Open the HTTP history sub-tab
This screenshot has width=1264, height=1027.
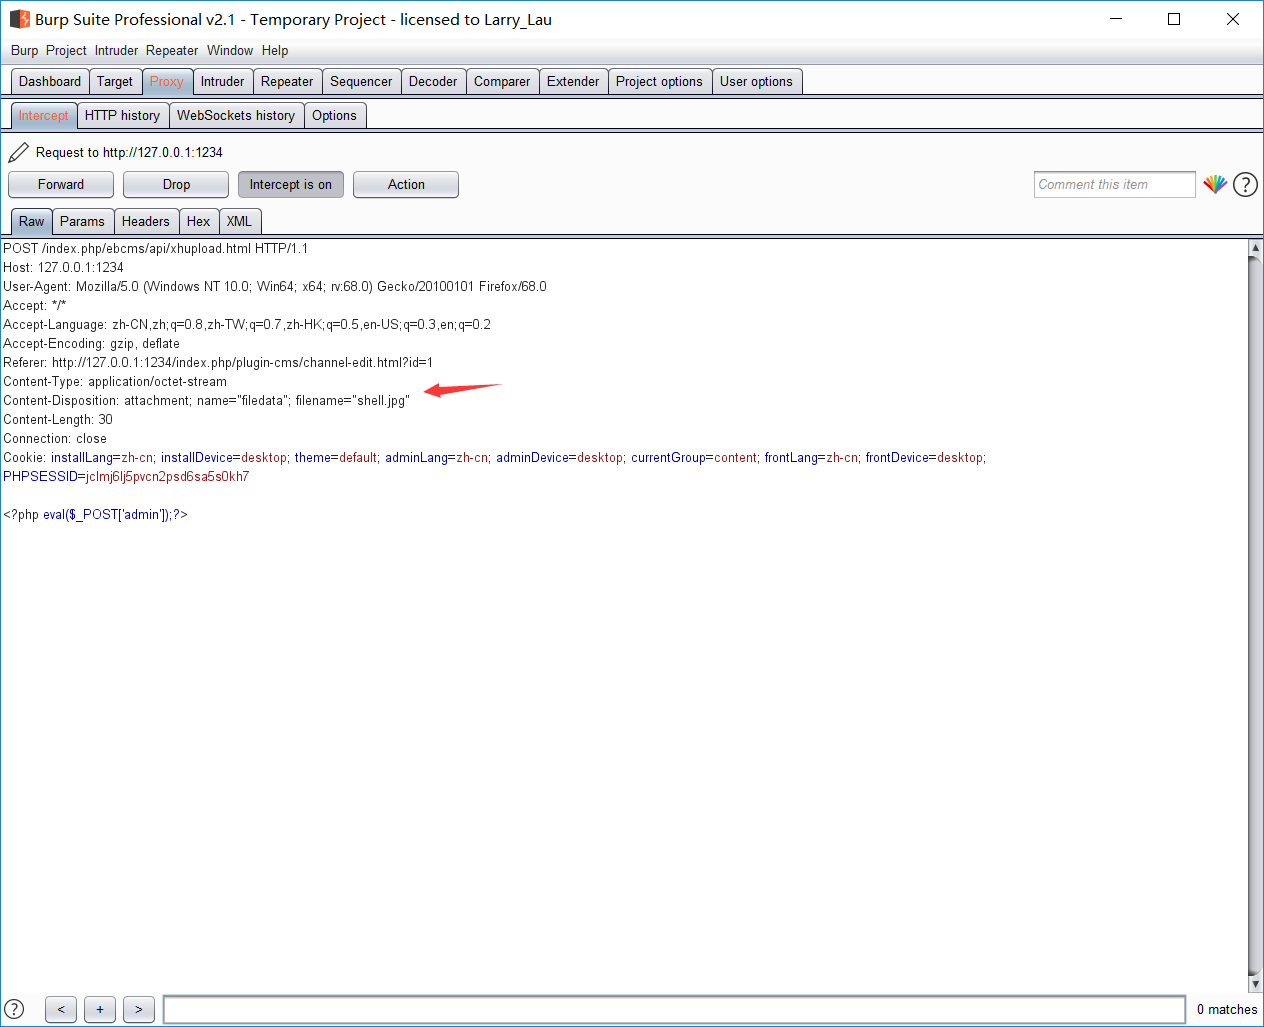122,115
